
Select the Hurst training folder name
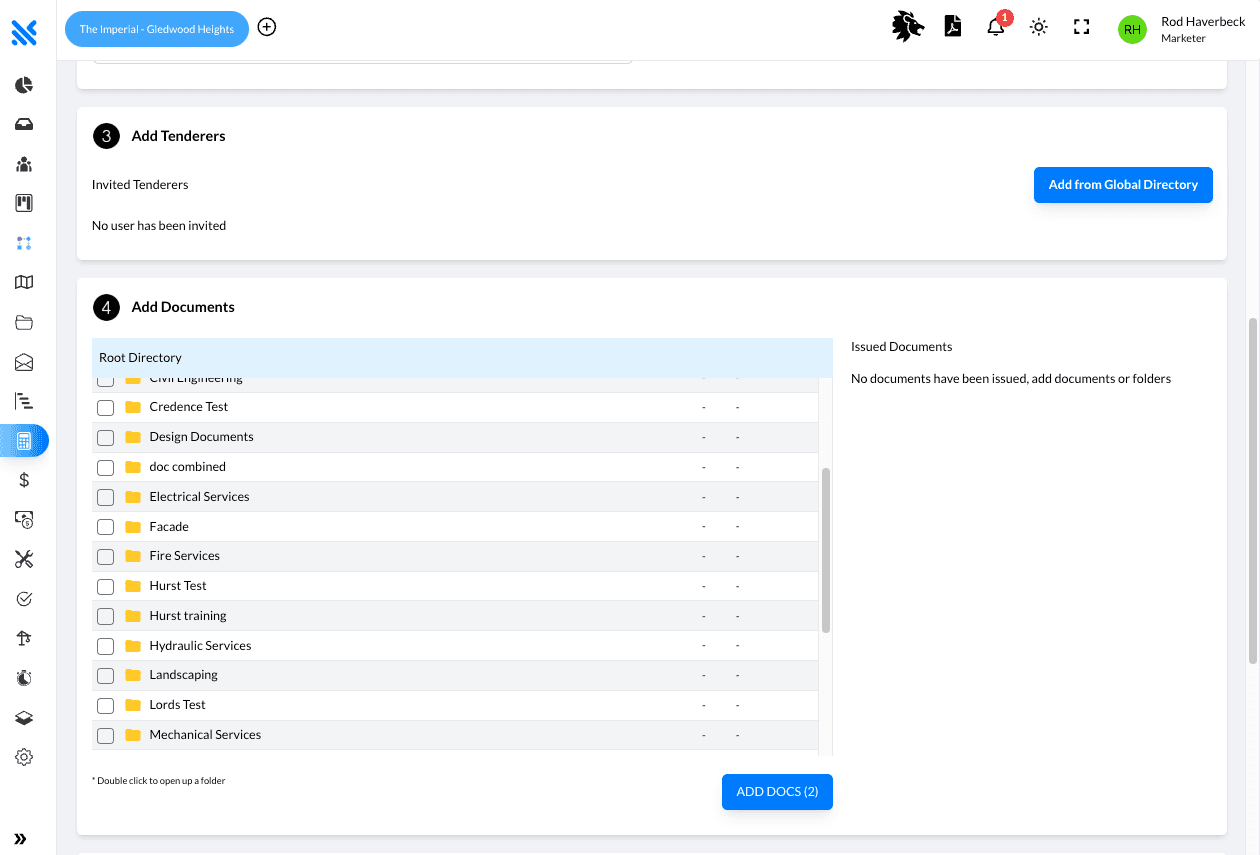tap(188, 616)
